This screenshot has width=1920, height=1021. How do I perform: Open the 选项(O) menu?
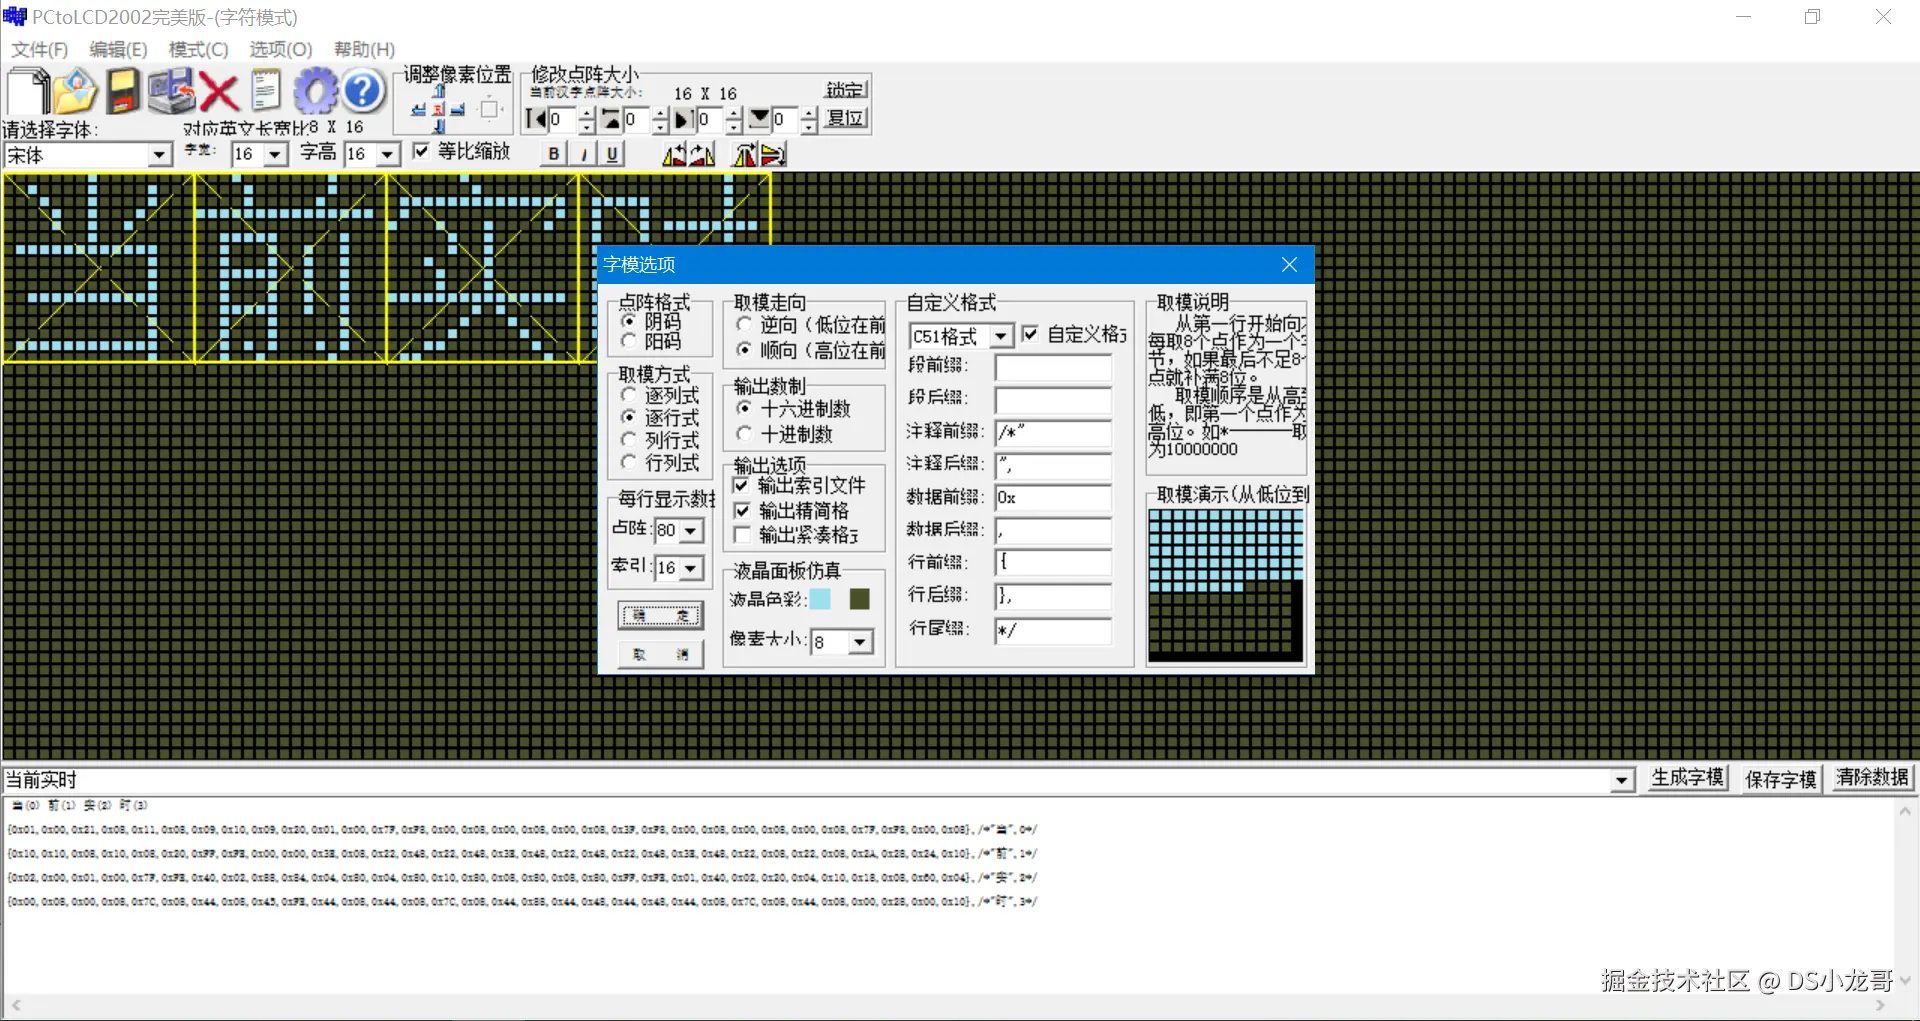279,49
